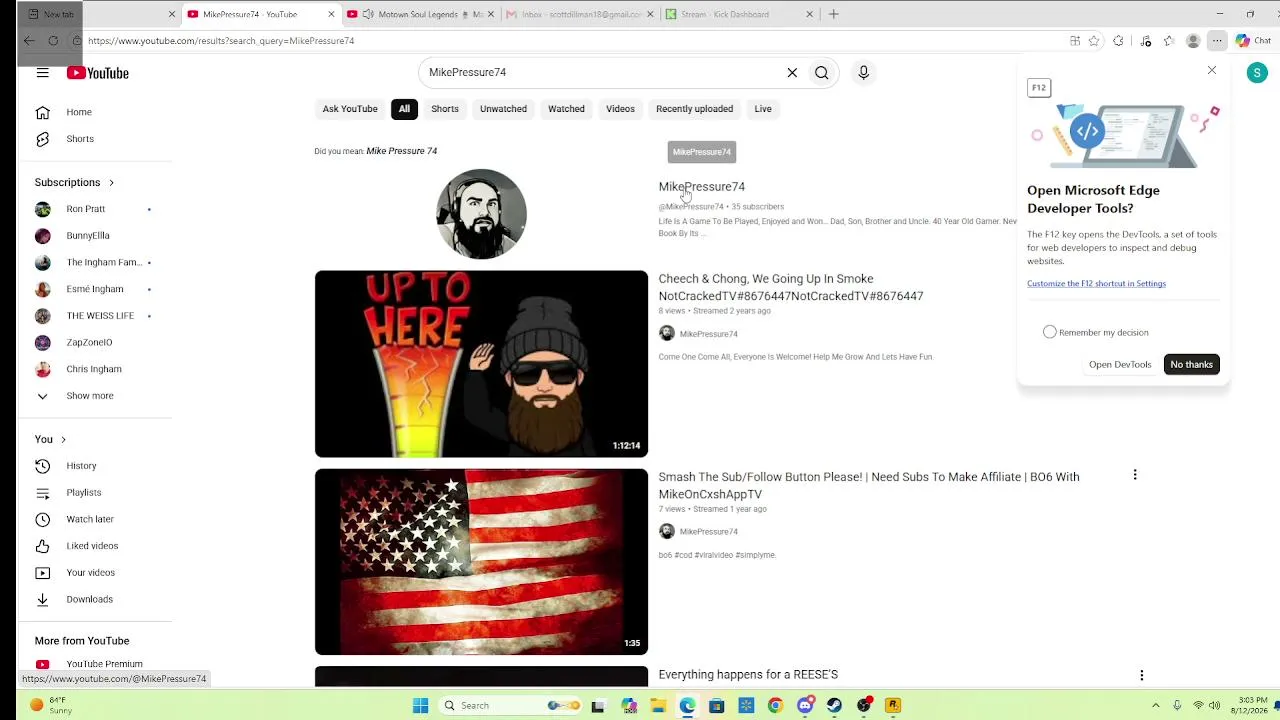Open options for Everything happens for a REESE'S
The image size is (1280, 720).
pos(1141,676)
